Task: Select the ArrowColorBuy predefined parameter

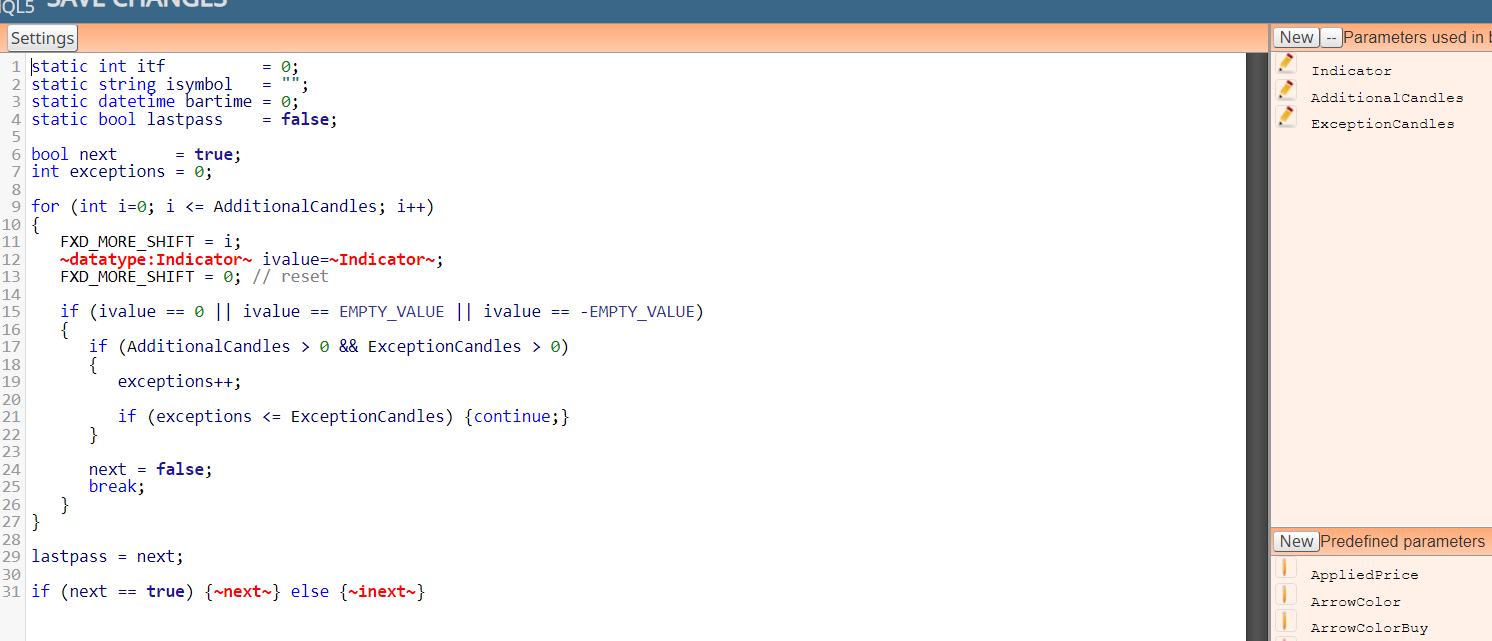Action: (x=1369, y=628)
